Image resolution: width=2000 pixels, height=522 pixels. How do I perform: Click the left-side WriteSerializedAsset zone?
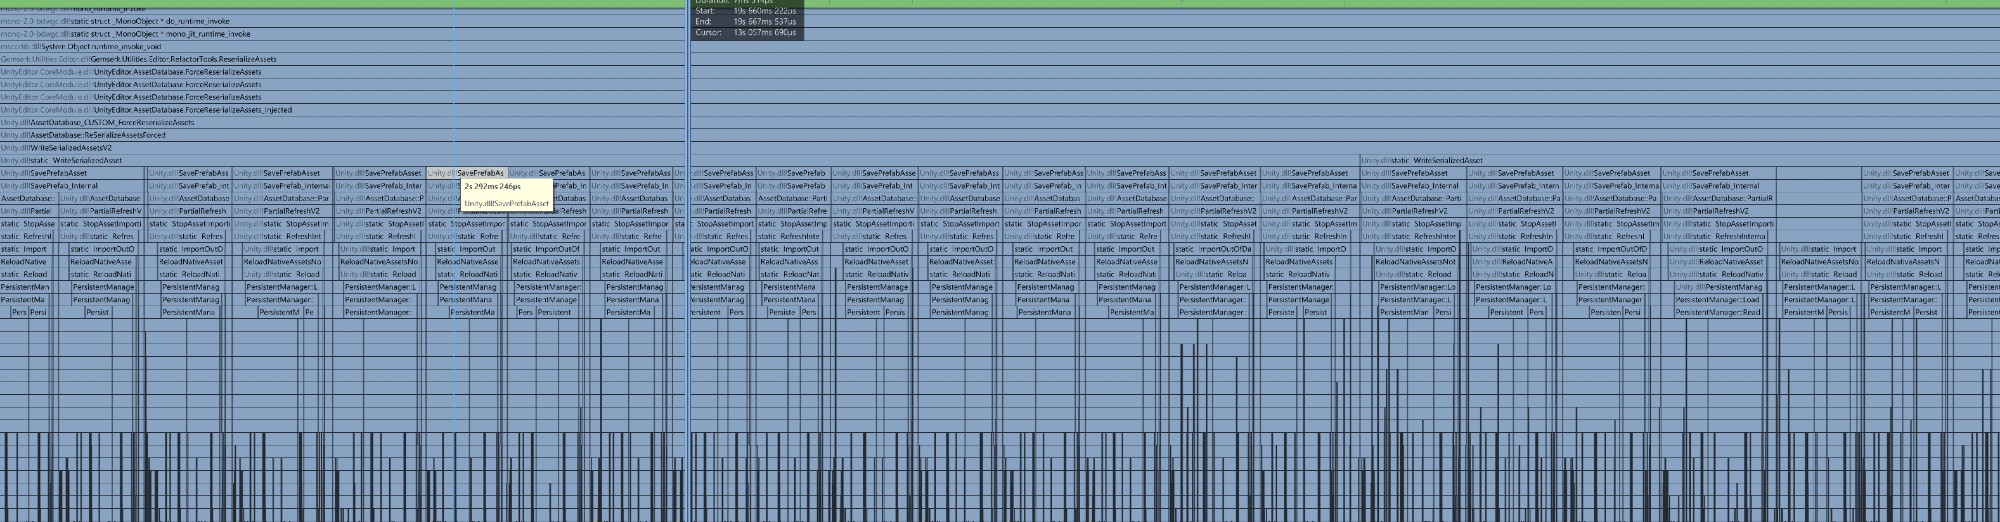point(70,160)
